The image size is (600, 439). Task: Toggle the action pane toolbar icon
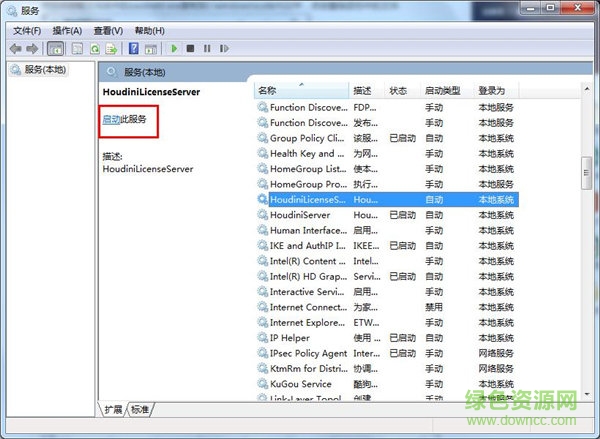pyautogui.click(x=151, y=49)
